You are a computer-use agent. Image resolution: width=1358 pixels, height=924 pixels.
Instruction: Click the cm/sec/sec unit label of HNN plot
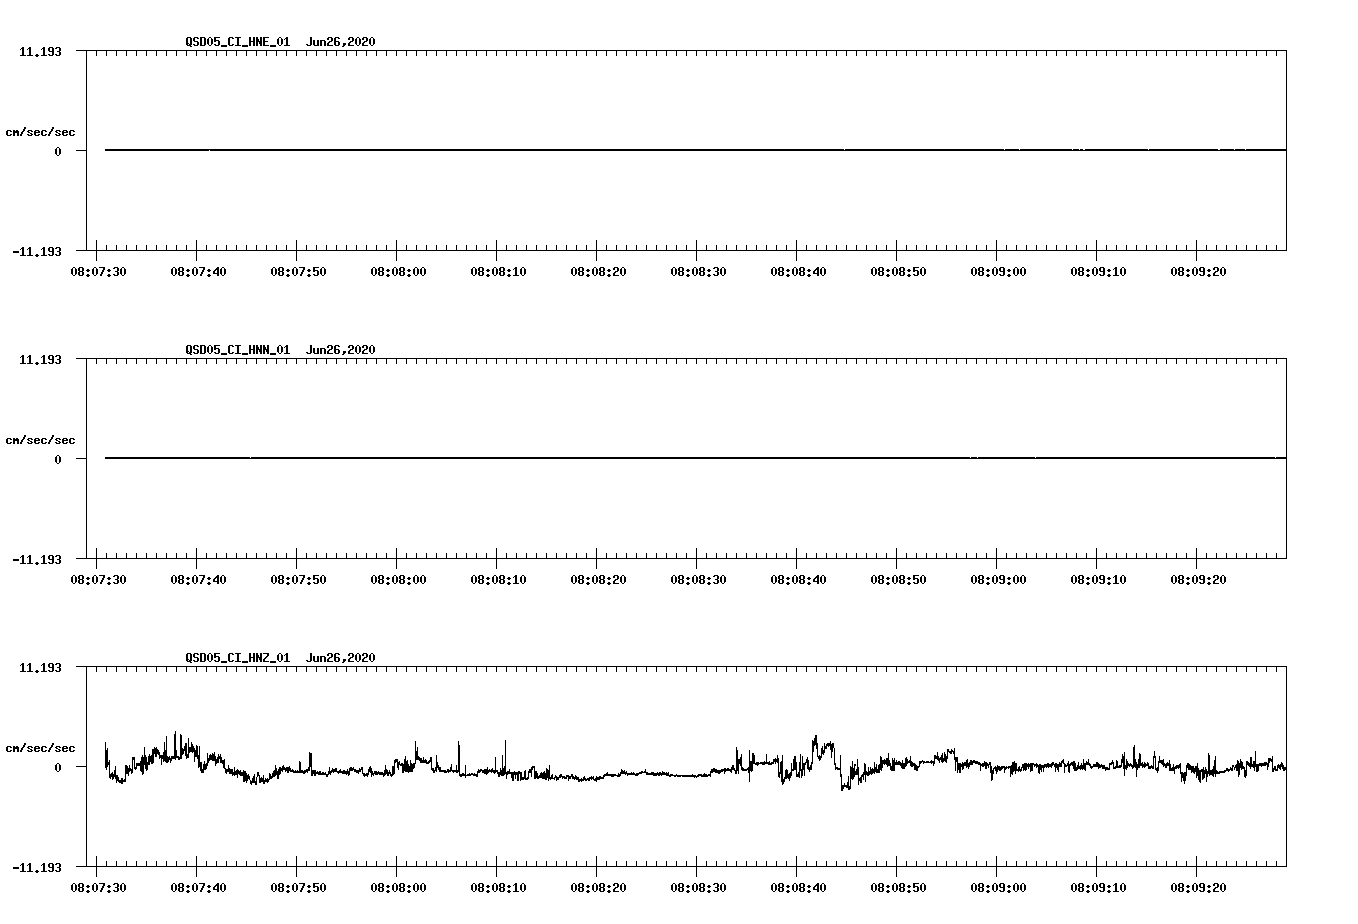pos(40,440)
